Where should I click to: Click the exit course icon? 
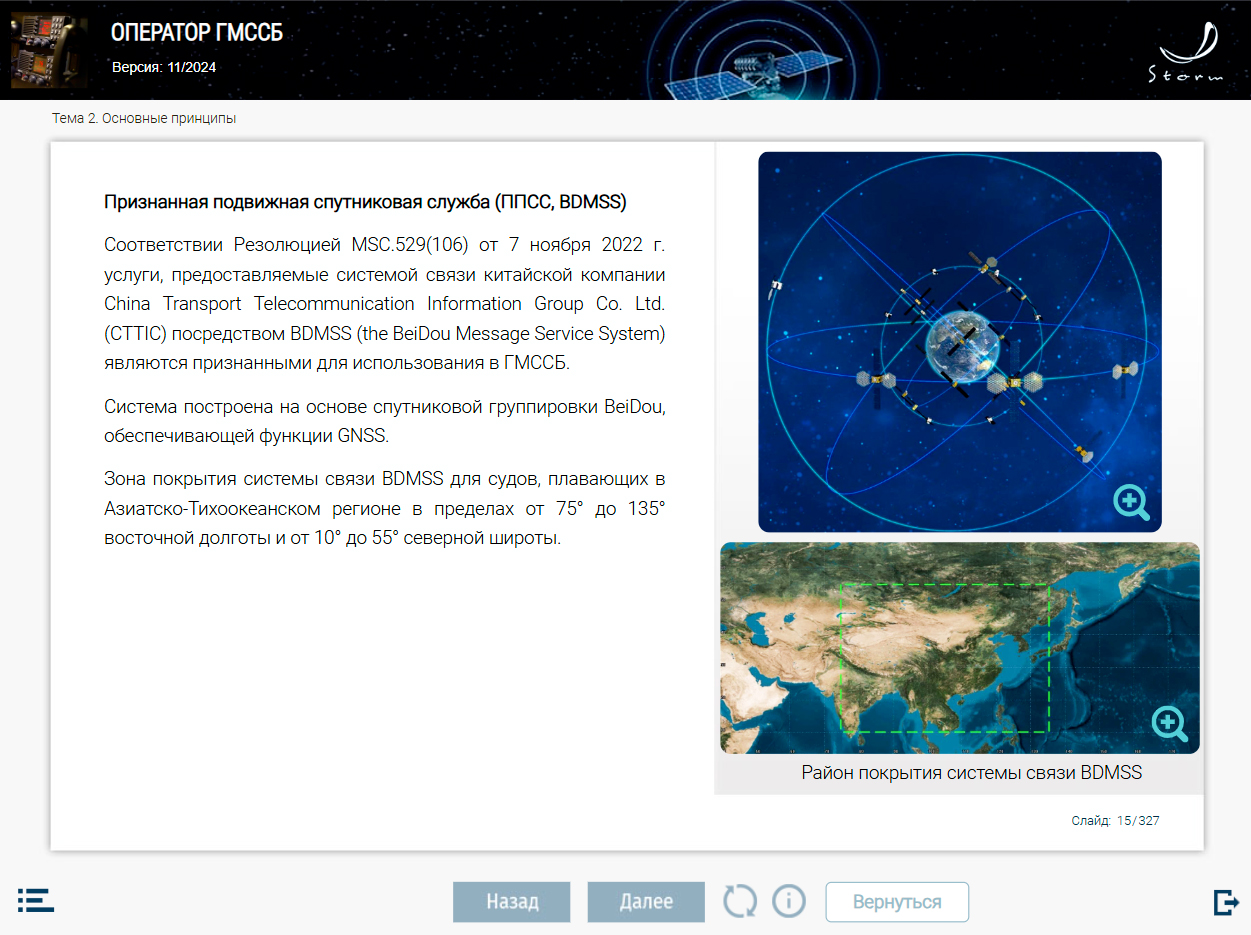click(1225, 902)
